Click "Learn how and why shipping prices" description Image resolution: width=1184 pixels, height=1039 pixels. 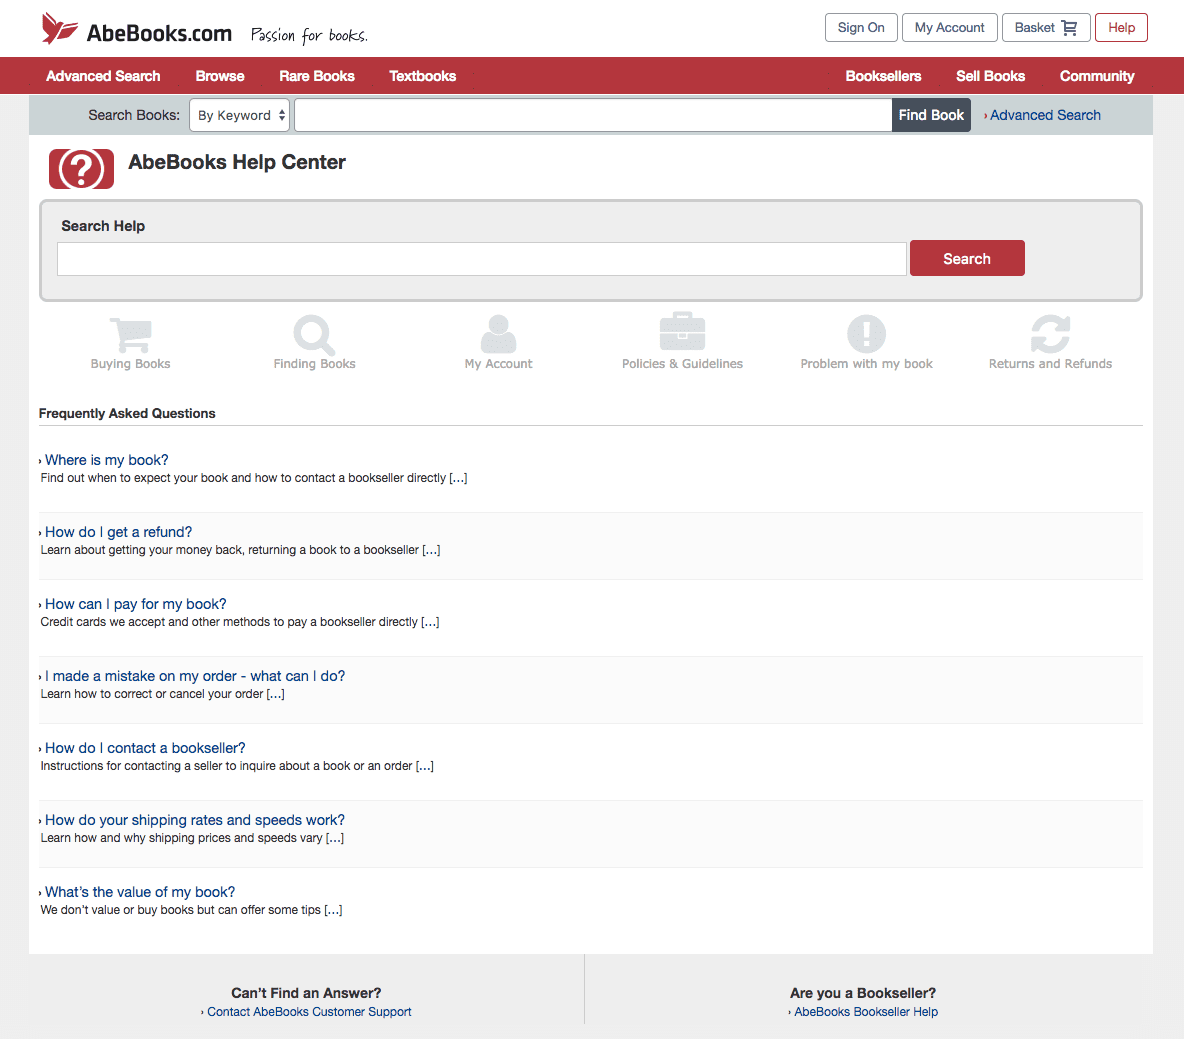(x=192, y=838)
